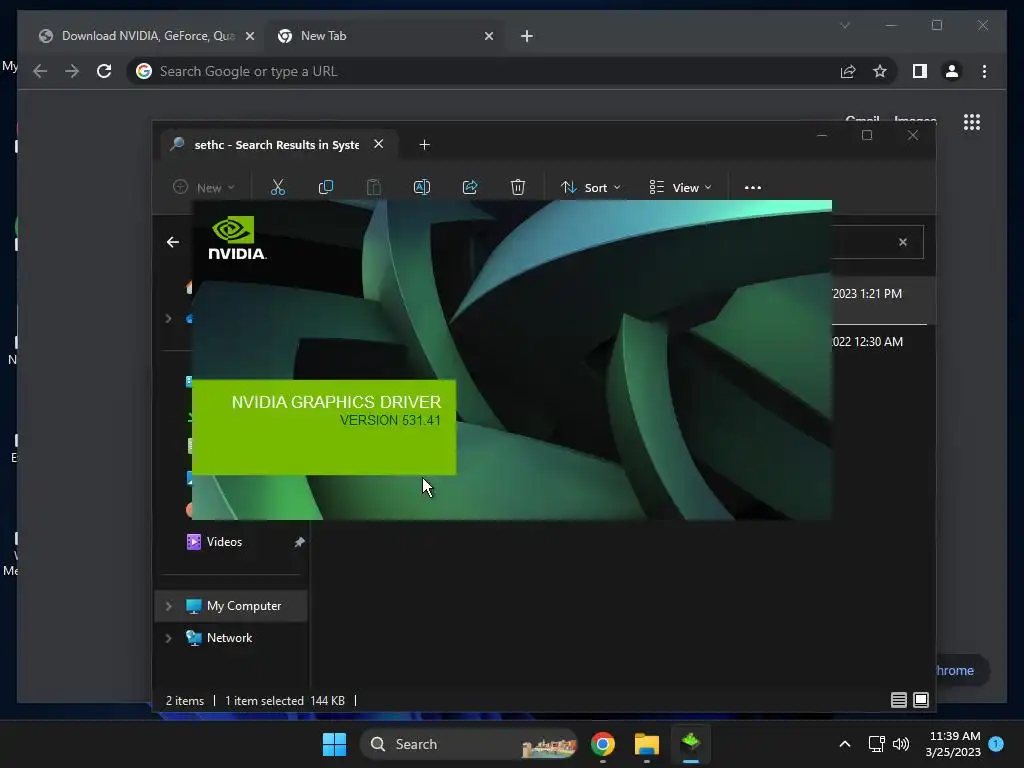Image resolution: width=1024 pixels, height=768 pixels.
Task: Click the taskbar Search box
Action: (469, 744)
